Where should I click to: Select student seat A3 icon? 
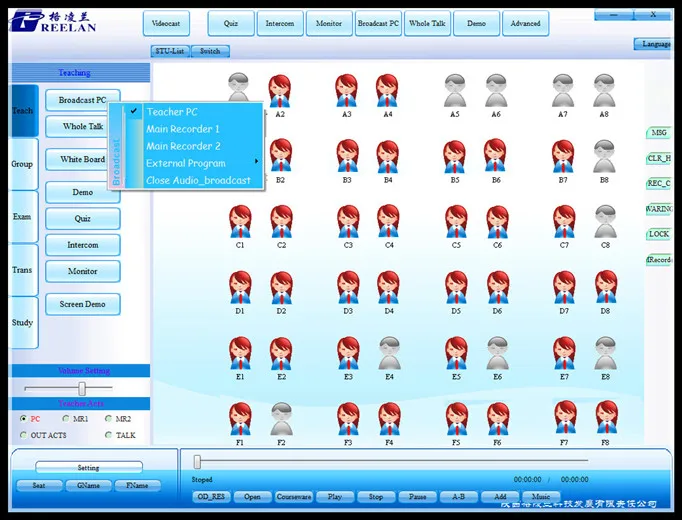coord(347,91)
